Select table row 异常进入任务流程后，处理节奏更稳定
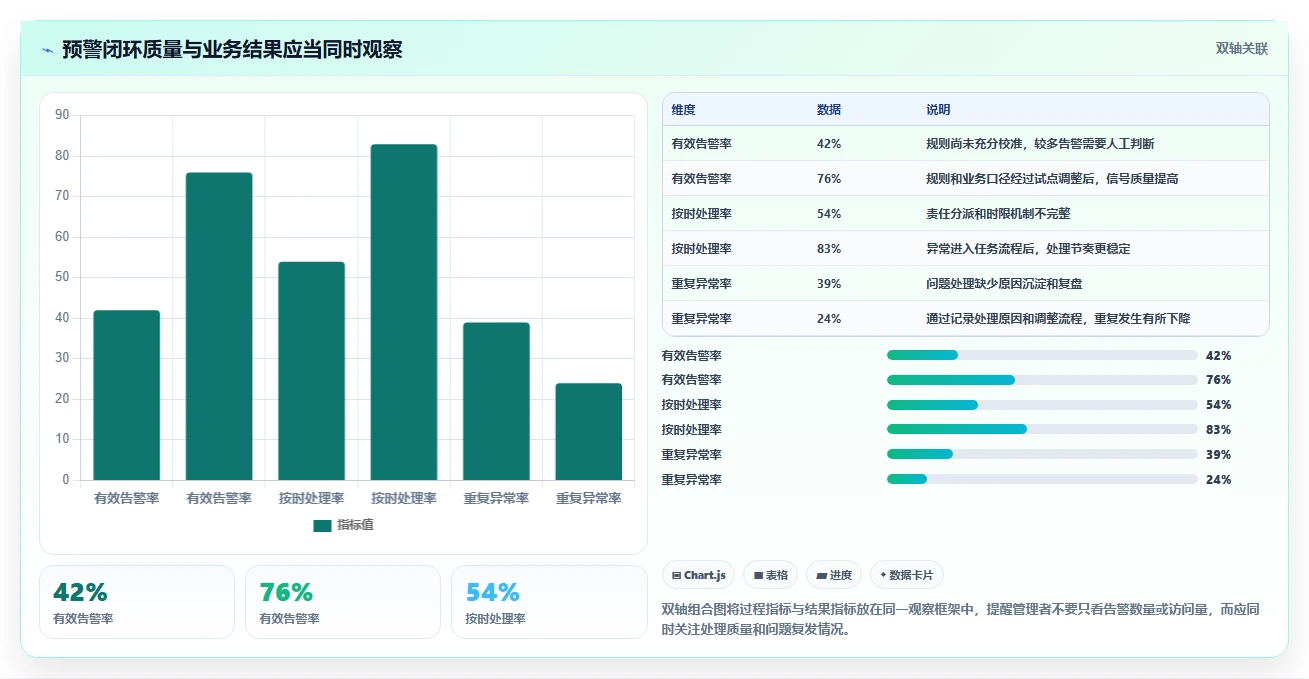 pos(966,249)
